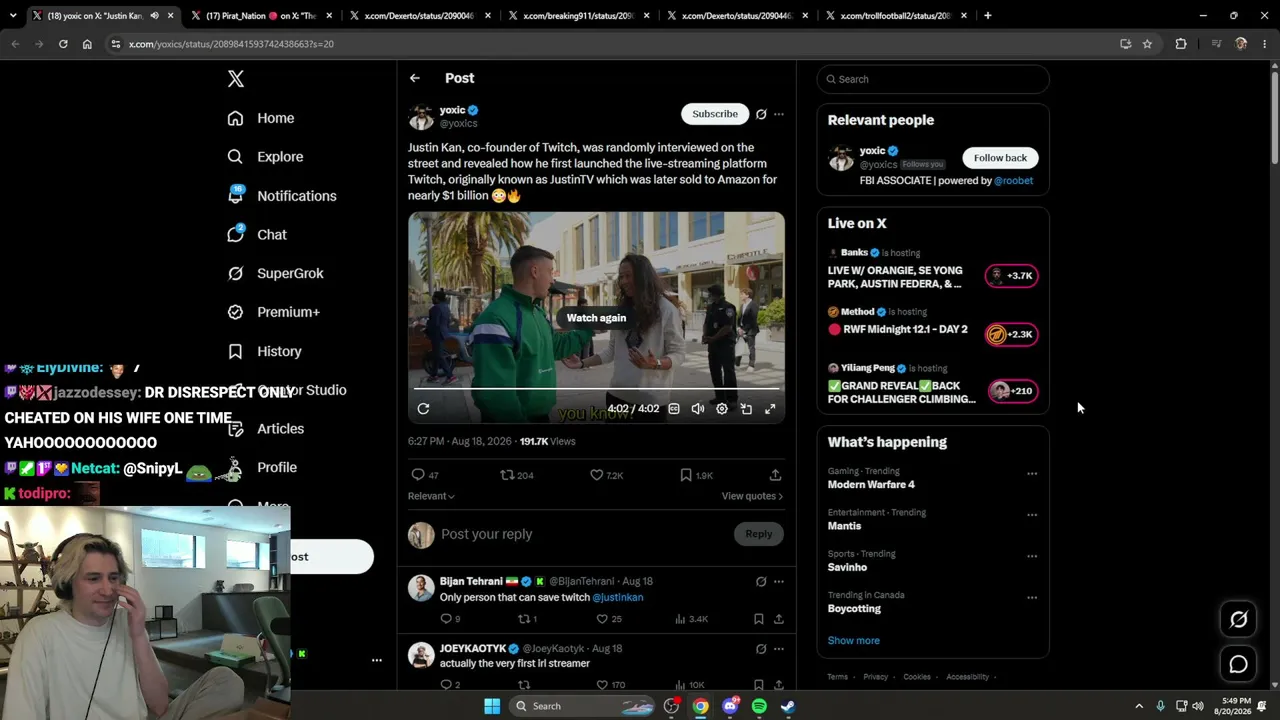This screenshot has width=1280, height=720.
Task: Open @justinkan mention link
Action: coord(618,597)
